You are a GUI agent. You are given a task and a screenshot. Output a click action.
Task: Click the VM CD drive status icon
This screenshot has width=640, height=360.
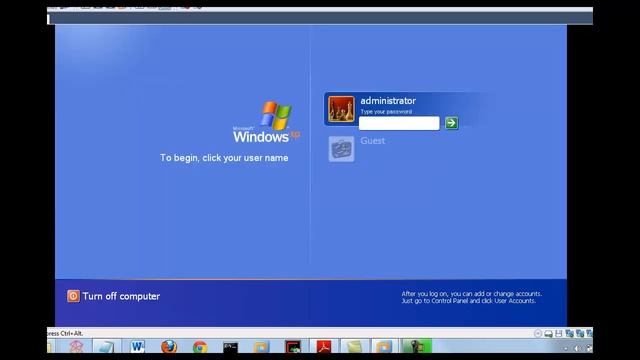[x=538, y=333]
